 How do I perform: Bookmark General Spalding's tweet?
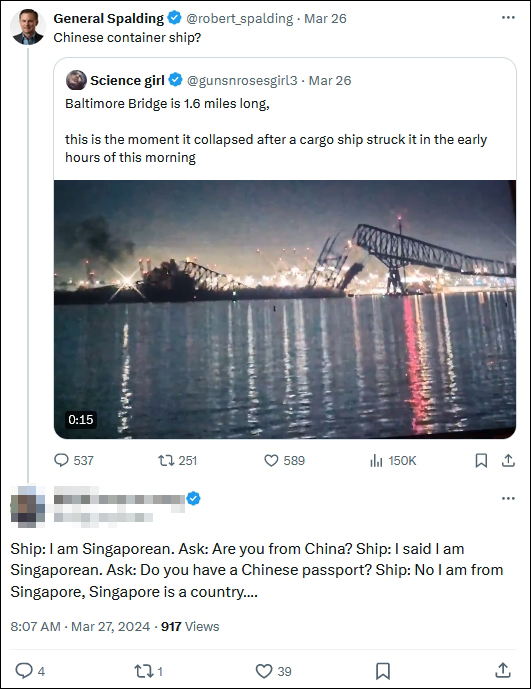click(481, 460)
